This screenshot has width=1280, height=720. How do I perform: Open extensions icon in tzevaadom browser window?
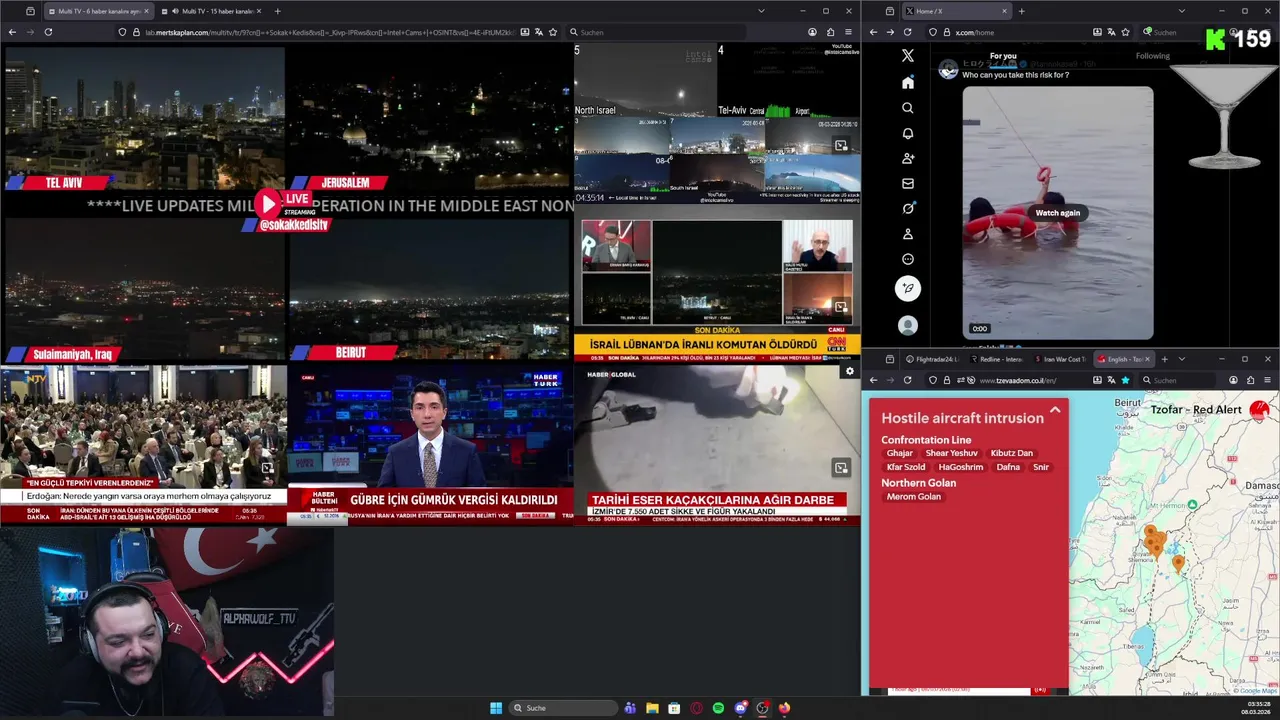(1252, 380)
